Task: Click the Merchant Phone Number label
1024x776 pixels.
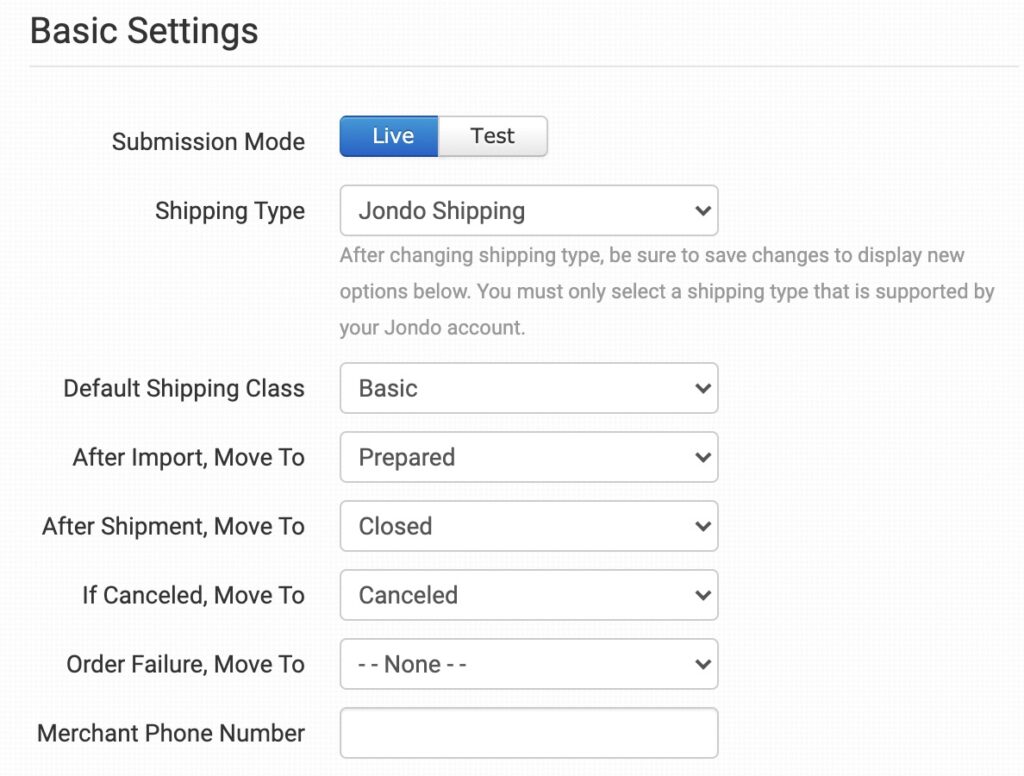Action: click(x=171, y=733)
